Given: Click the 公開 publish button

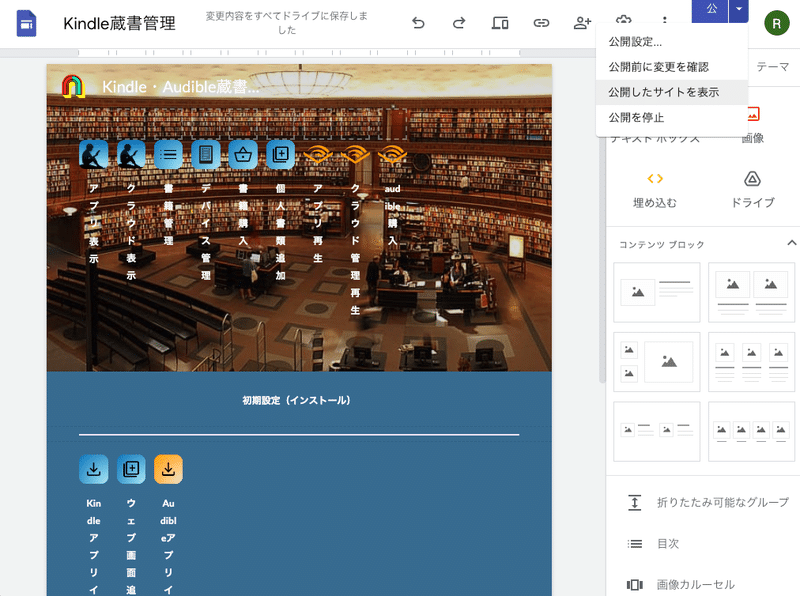Looking at the screenshot, I should pos(710,10).
